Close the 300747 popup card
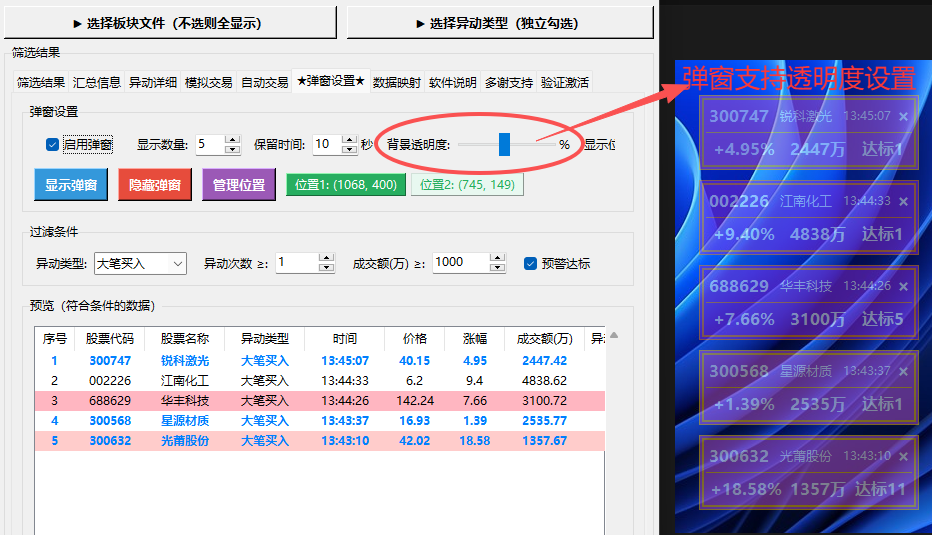The width and height of the screenshot is (932, 535). coord(903,117)
